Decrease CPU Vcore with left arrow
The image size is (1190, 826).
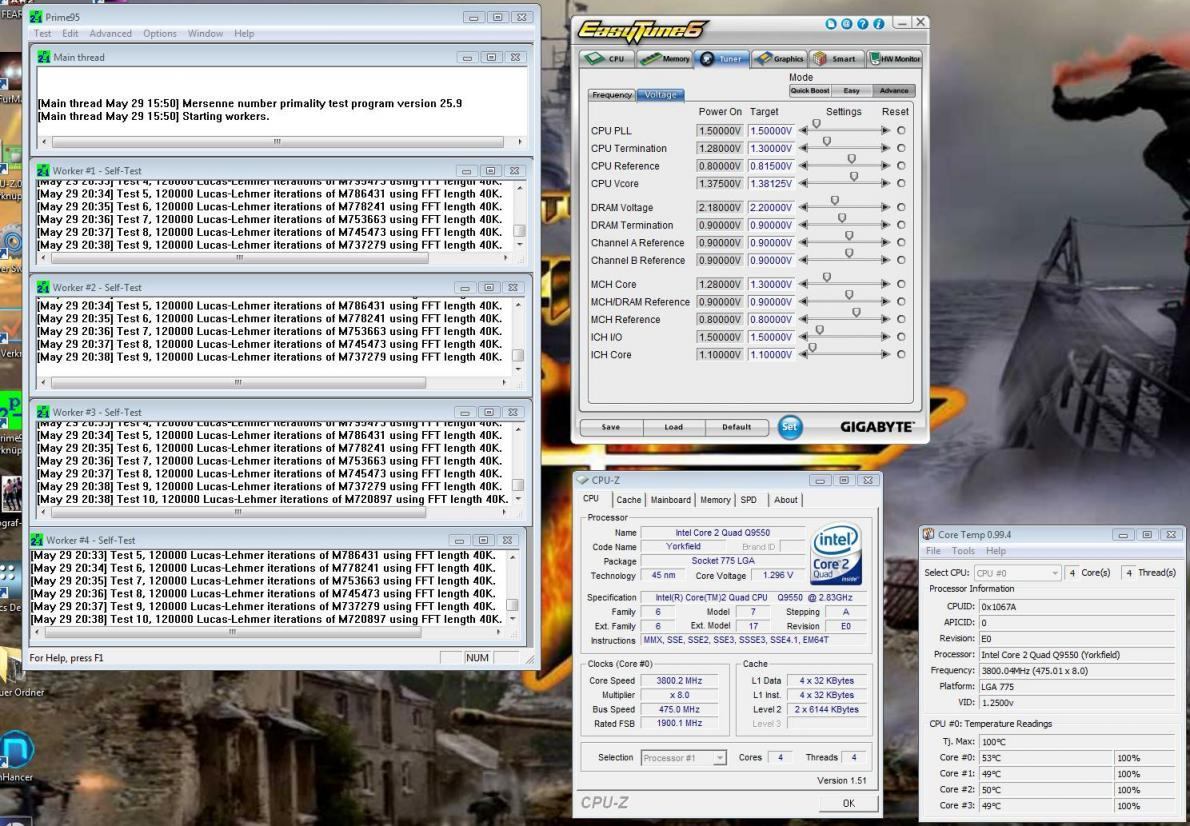[x=804, y=184]
